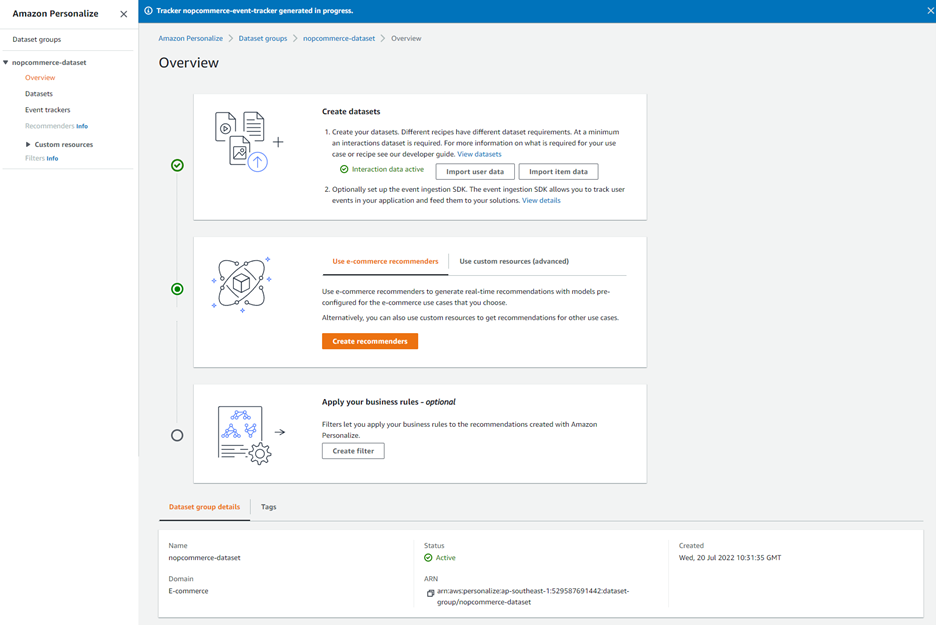This screenshot has height=625, width=936.
Task: Click the business rules filter illustration
Action: tap(251, 435)
